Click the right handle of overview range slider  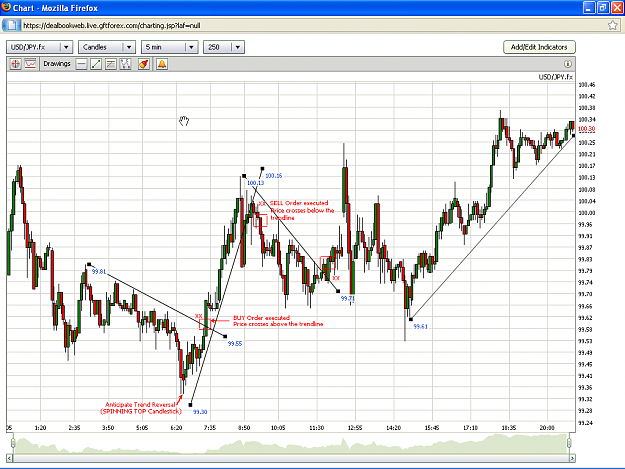click(569, 443)
